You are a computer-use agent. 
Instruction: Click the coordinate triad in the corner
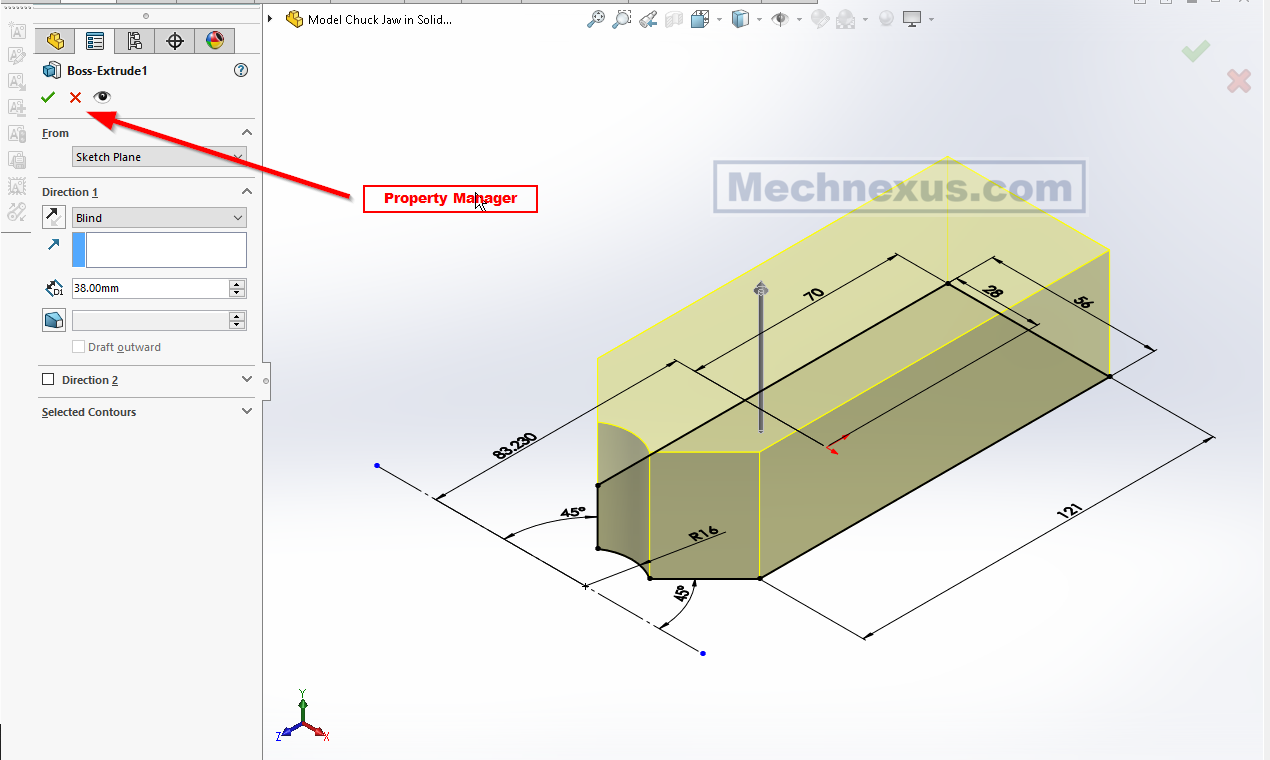click(x=303, y=716)
